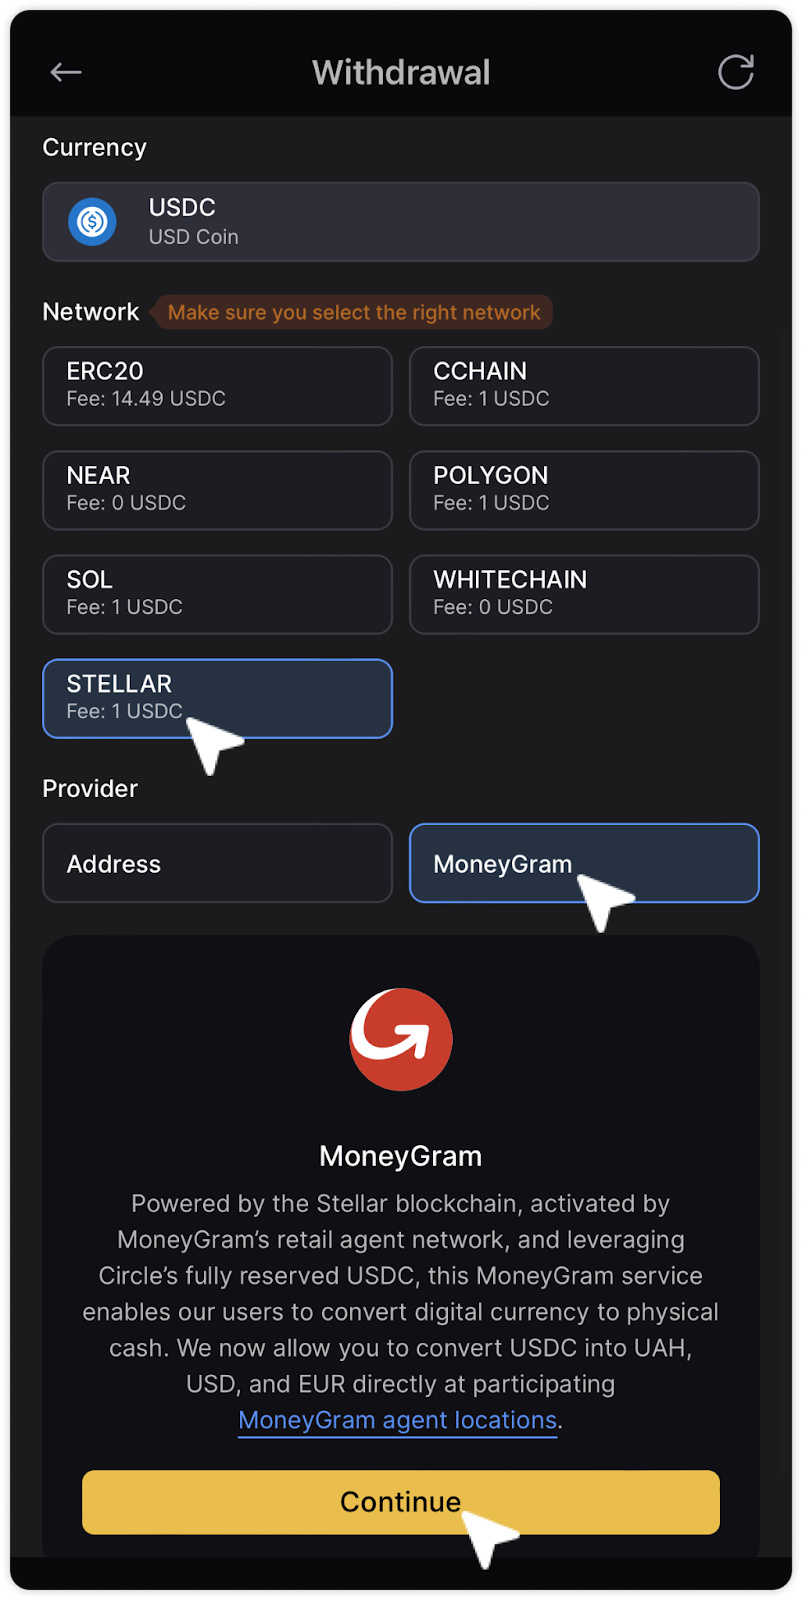Click the red MoneyGram logo
Screen dimensions: 802x1600
point(401,1040)
